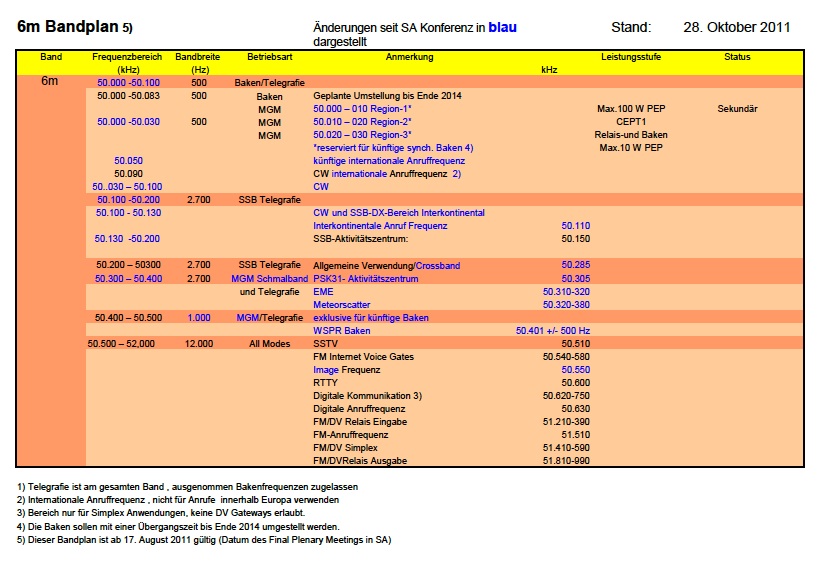Click the date '28. Oktober 2011'
Viewport: 822px width, 563px height.
737,27
